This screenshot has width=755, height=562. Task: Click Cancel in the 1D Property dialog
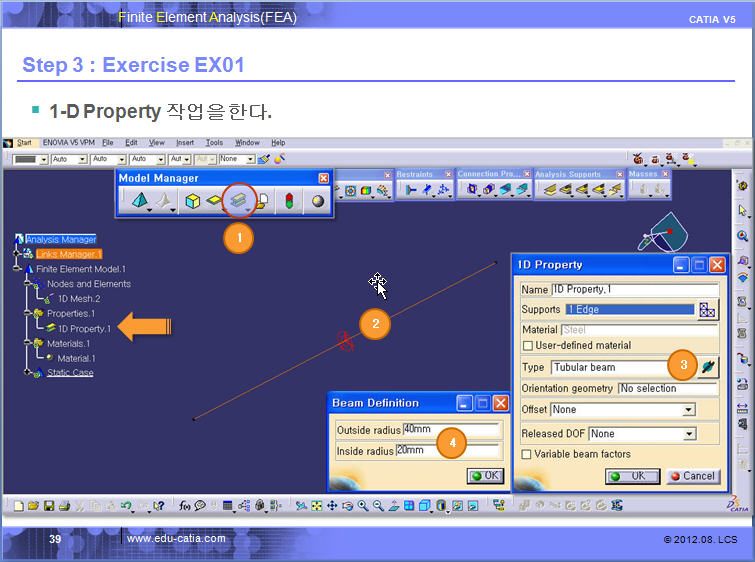point(692,476)
